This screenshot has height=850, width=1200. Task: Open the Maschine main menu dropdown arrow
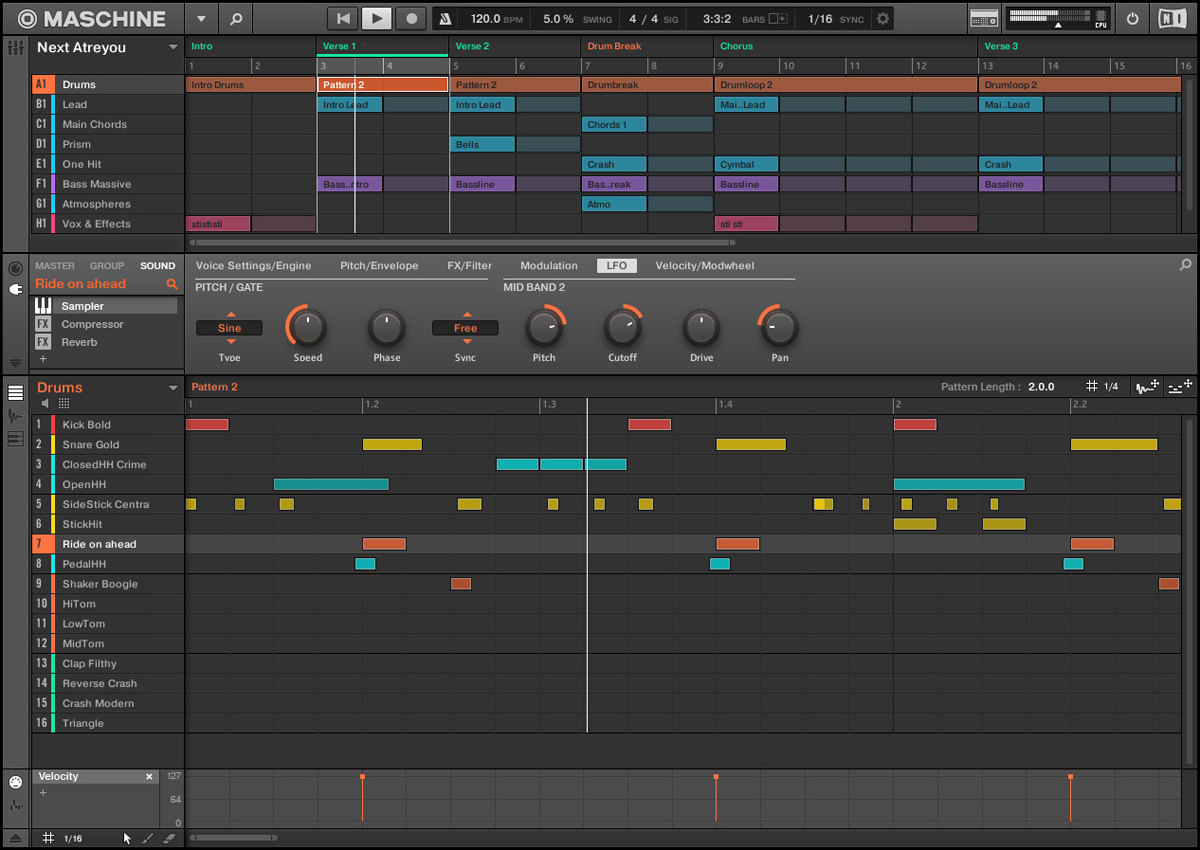click(x=201, y=18)
